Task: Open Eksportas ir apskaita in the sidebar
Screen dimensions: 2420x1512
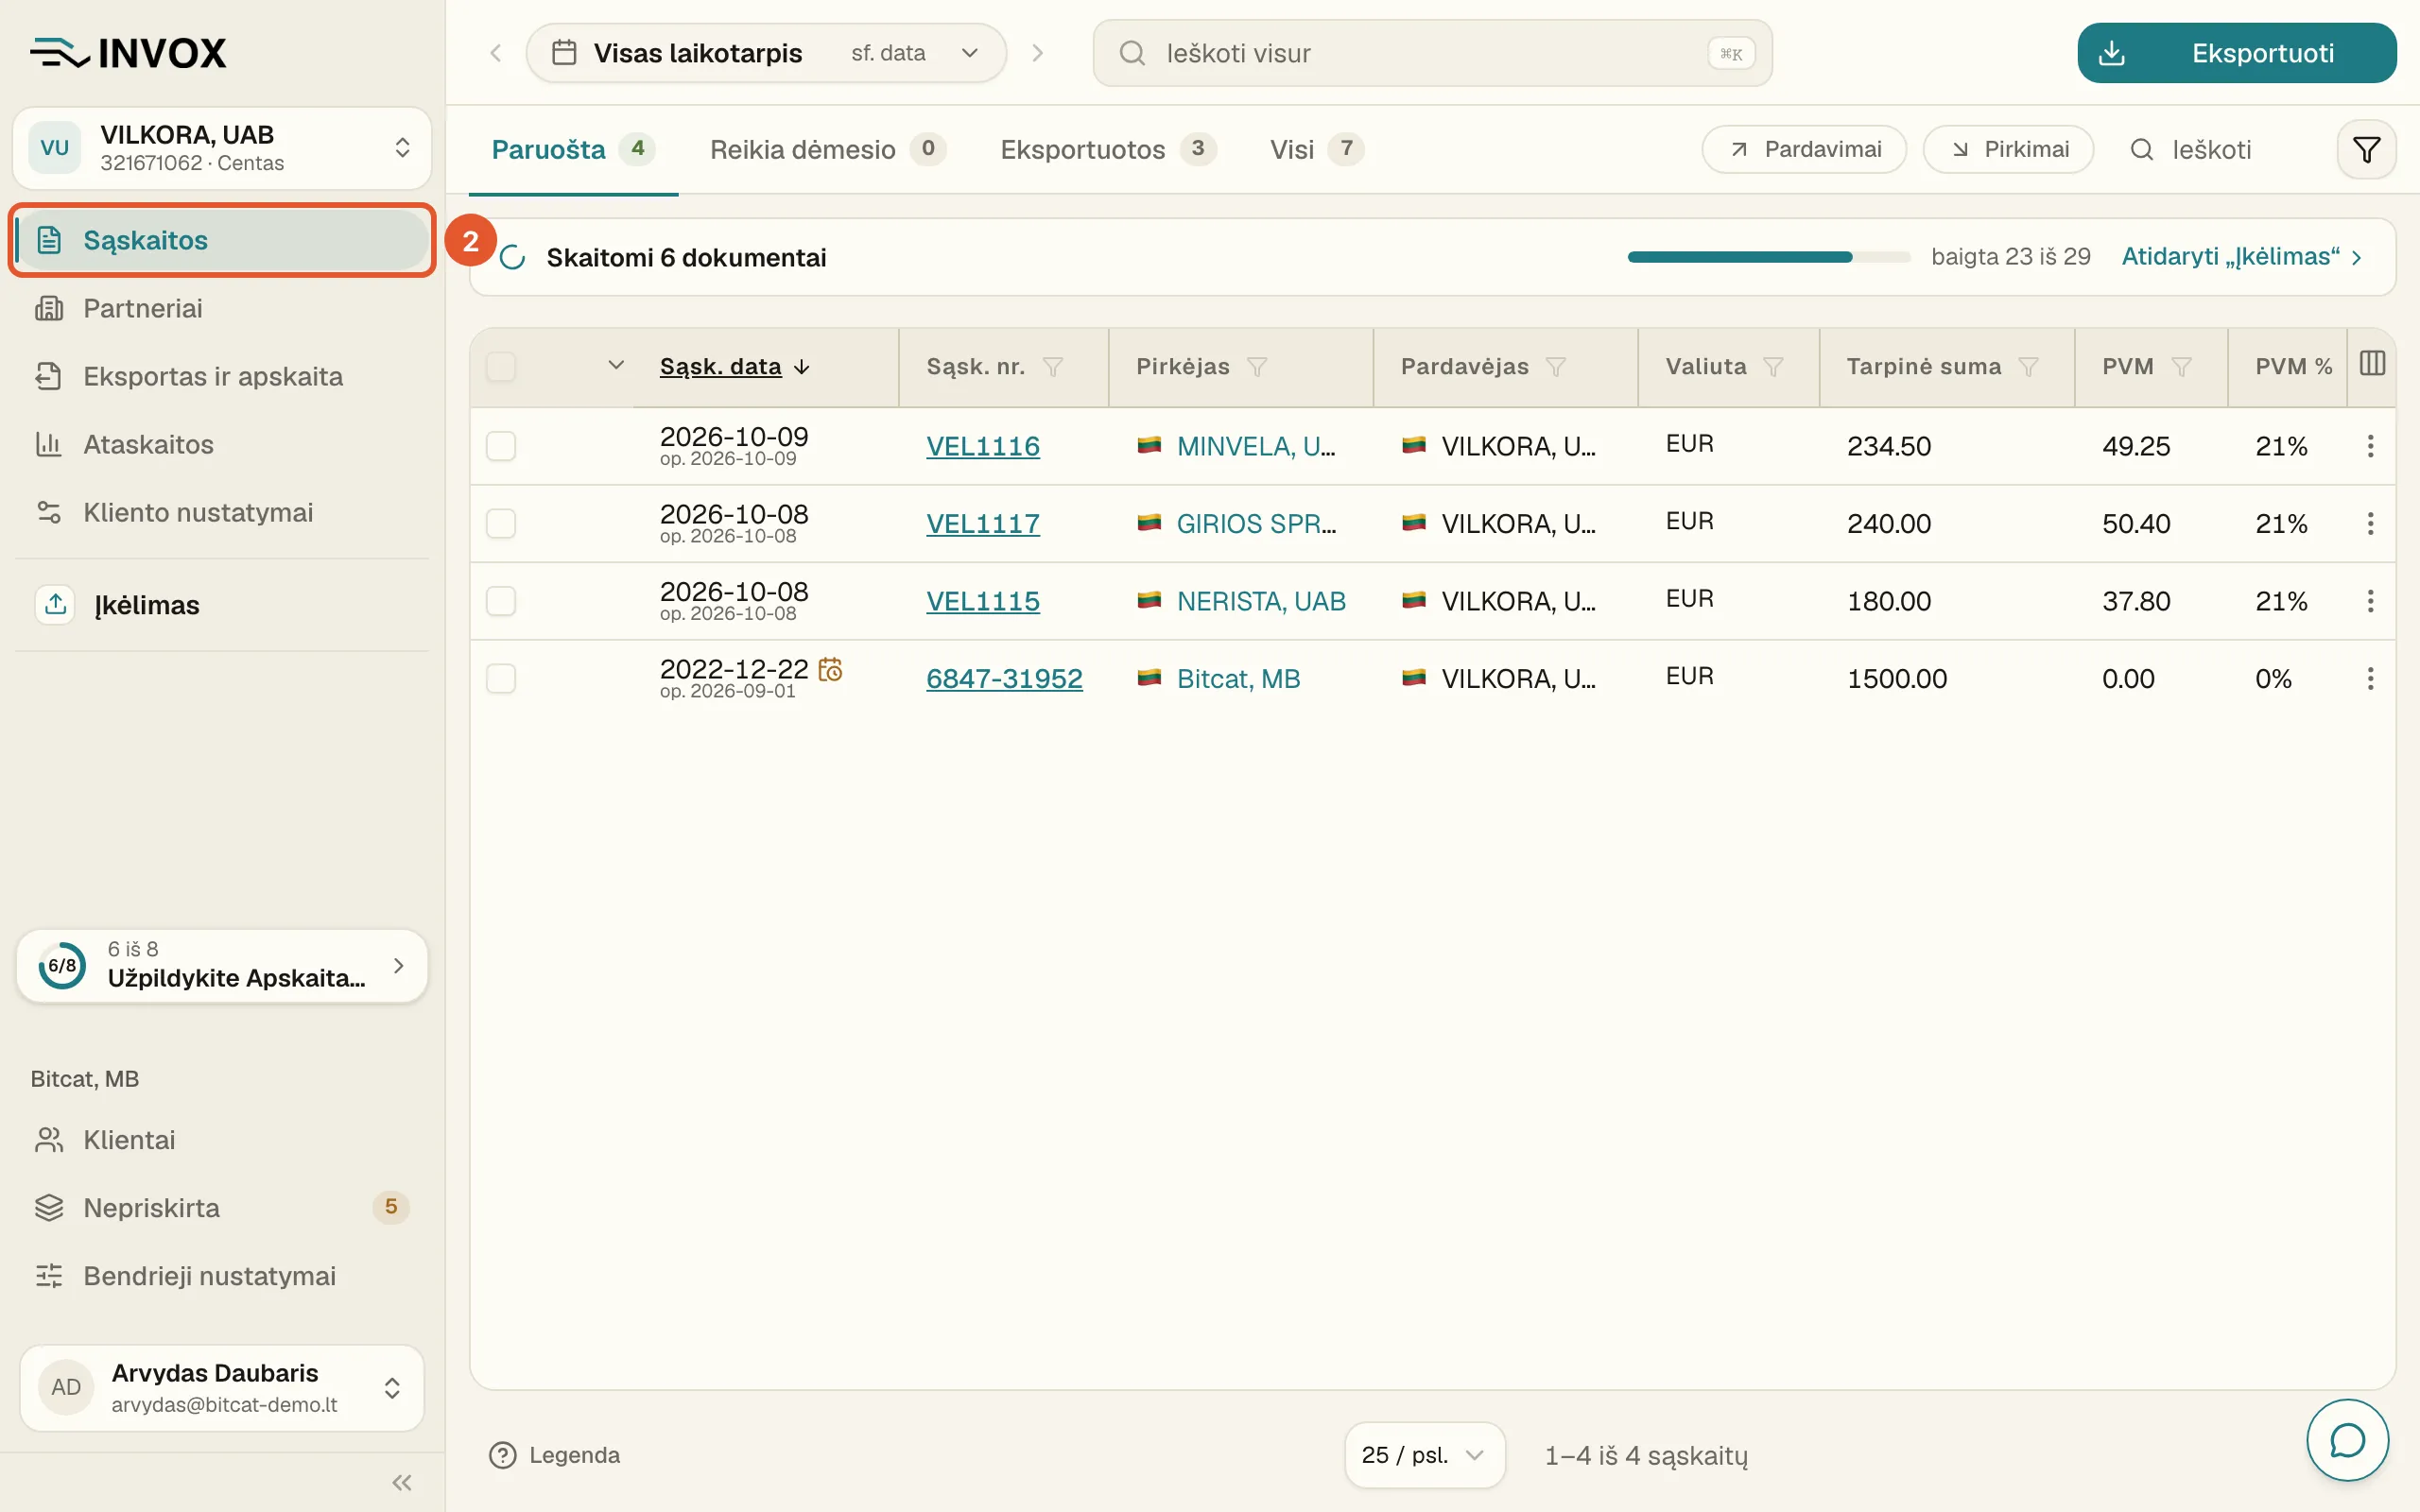Action: point(222,376)
